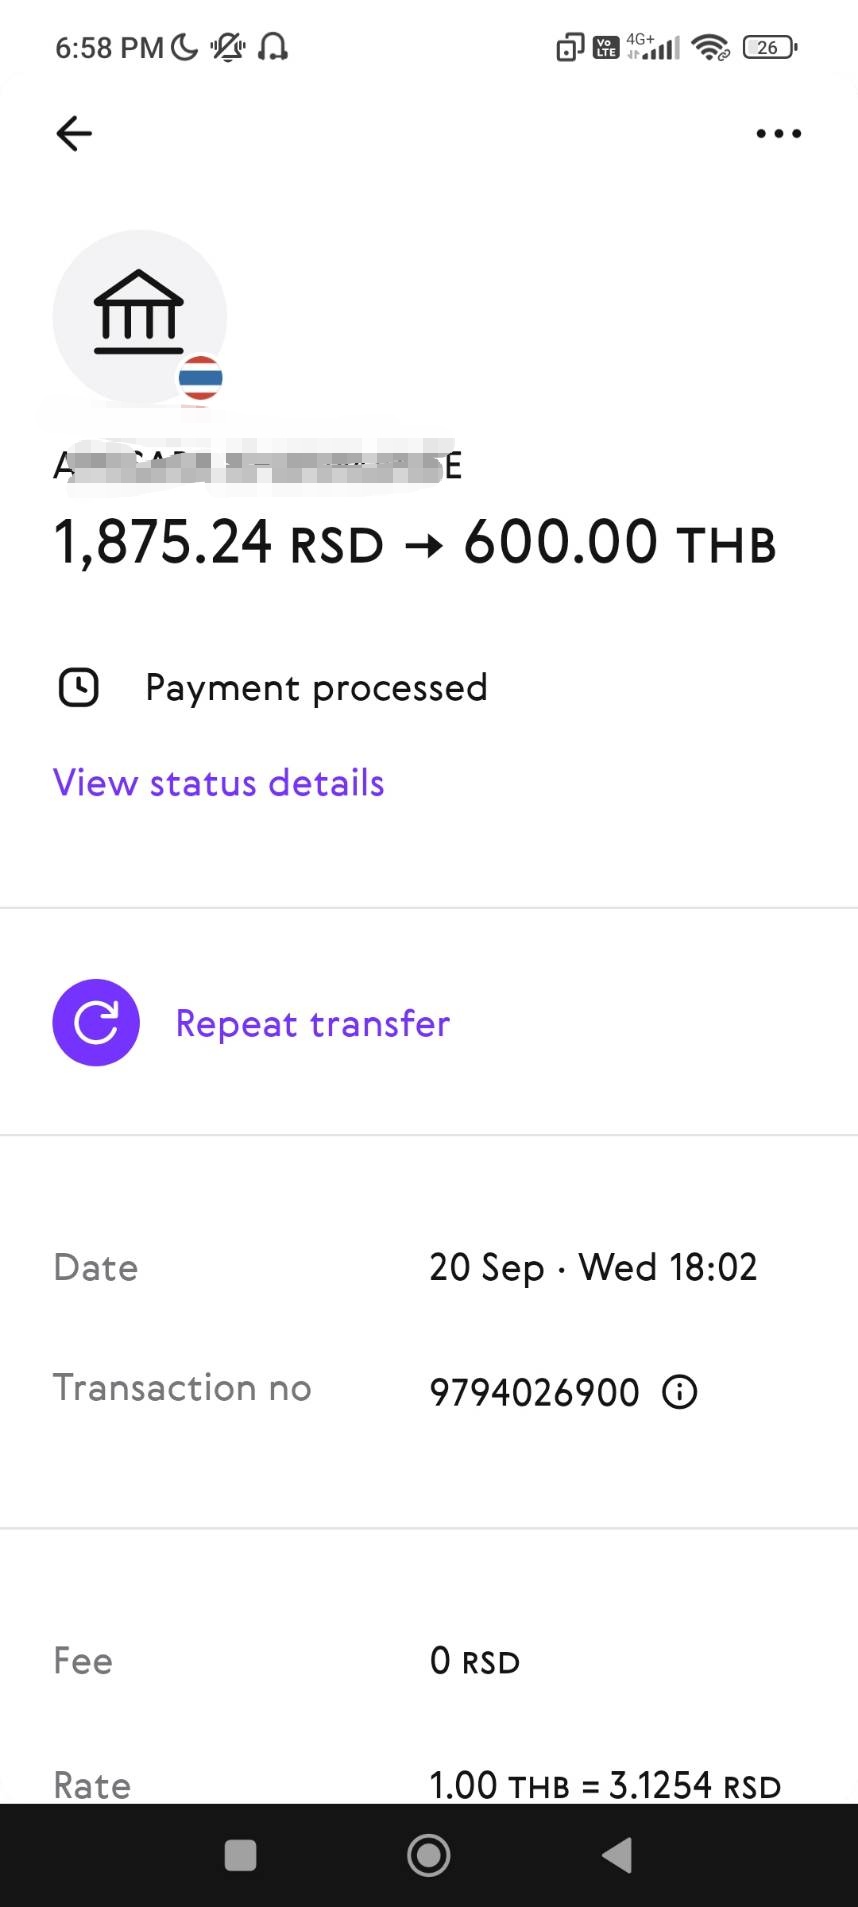Tap the Fee value 0 RSD
The height and width of the screenshot is (1907, 858).
pyautogui.click(x=475, y=1661)
